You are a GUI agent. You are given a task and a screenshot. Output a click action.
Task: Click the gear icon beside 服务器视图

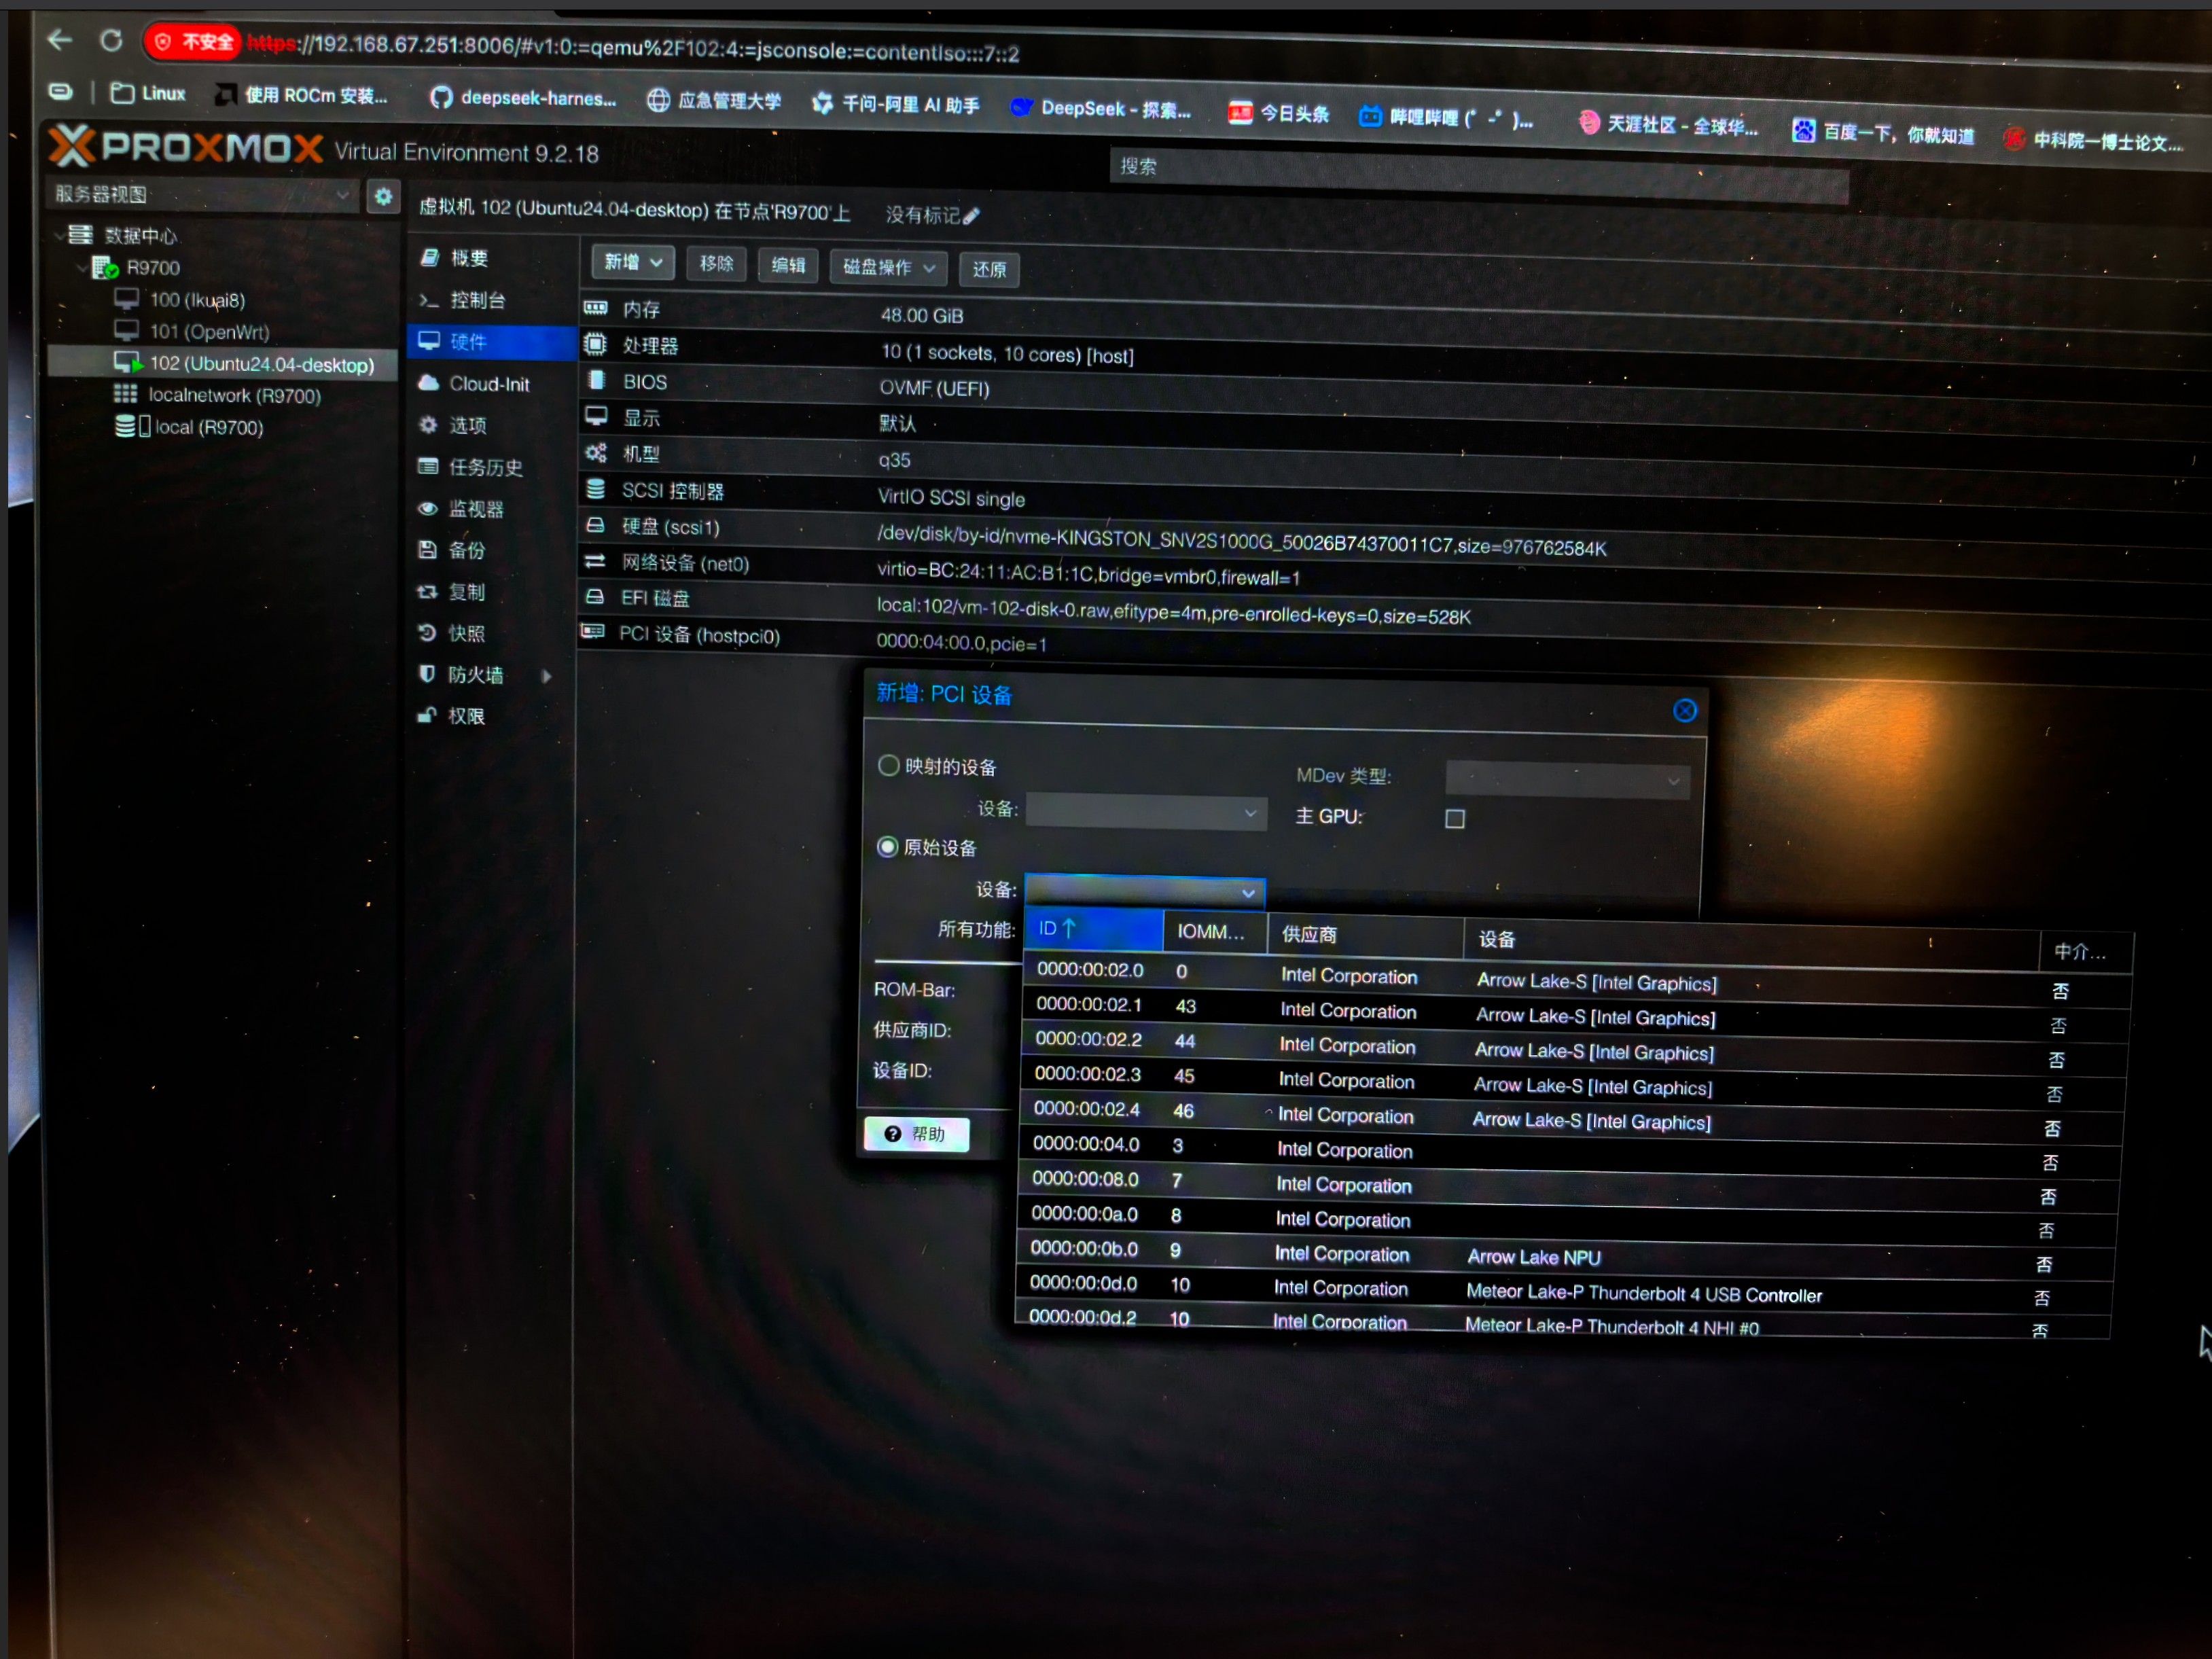383,197
